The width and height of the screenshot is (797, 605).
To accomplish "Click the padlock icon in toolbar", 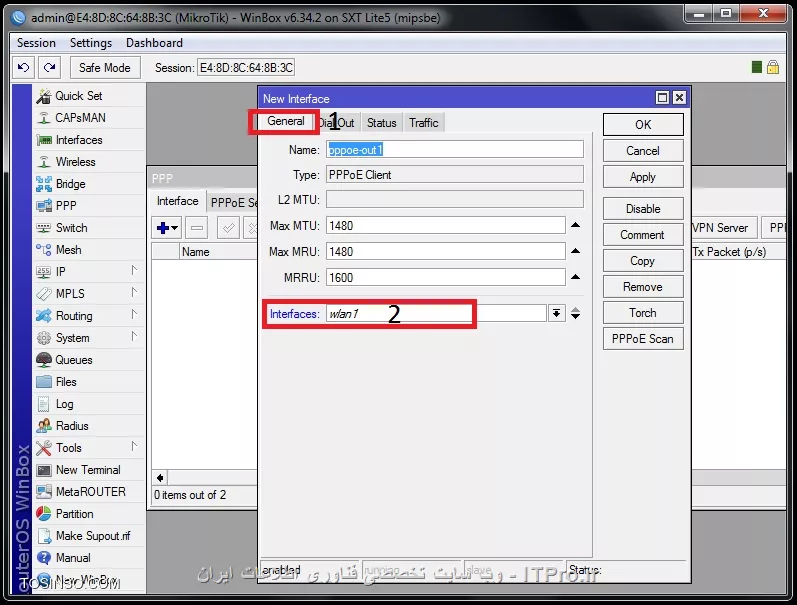I will click(773, 67).
